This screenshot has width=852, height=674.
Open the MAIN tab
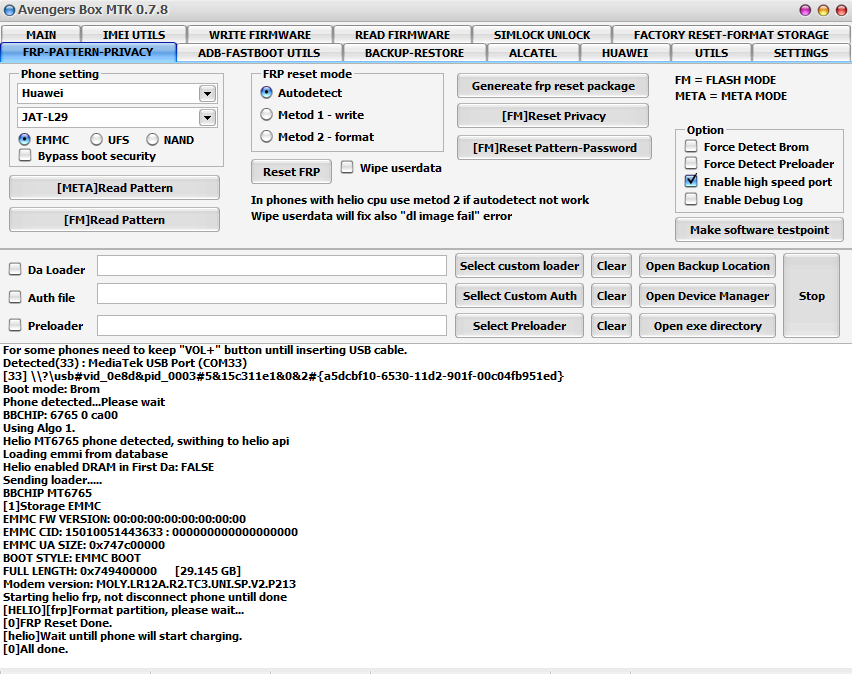[41, 35]
